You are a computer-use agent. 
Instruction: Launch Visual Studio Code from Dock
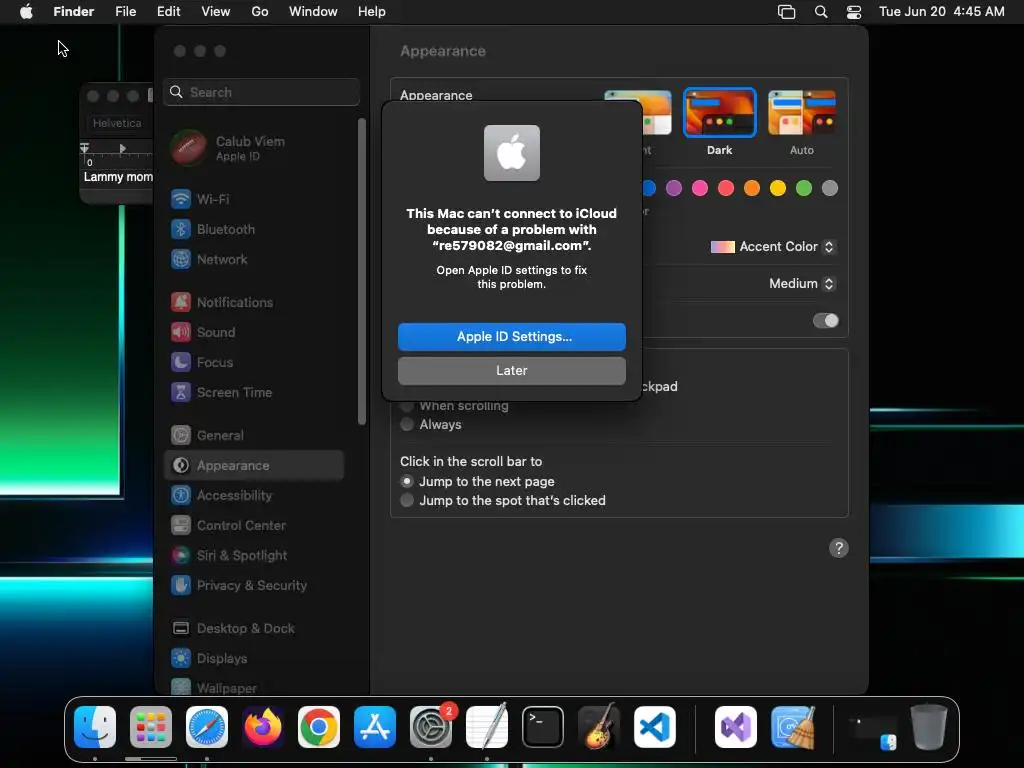(654, 727)
